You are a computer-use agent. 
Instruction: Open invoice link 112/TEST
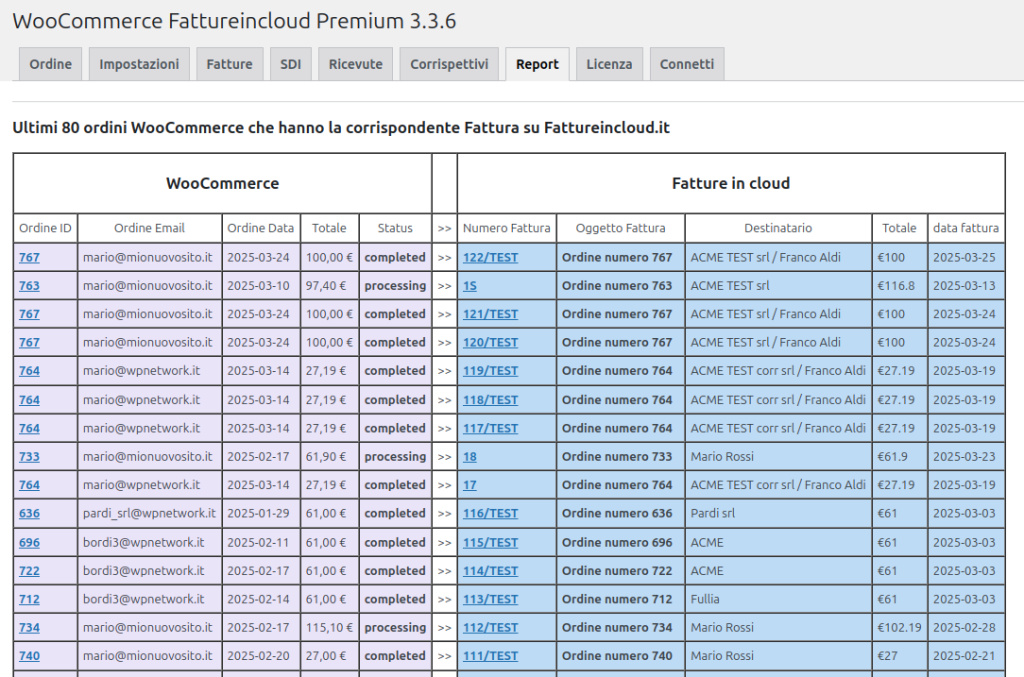[x=490, y=627]
